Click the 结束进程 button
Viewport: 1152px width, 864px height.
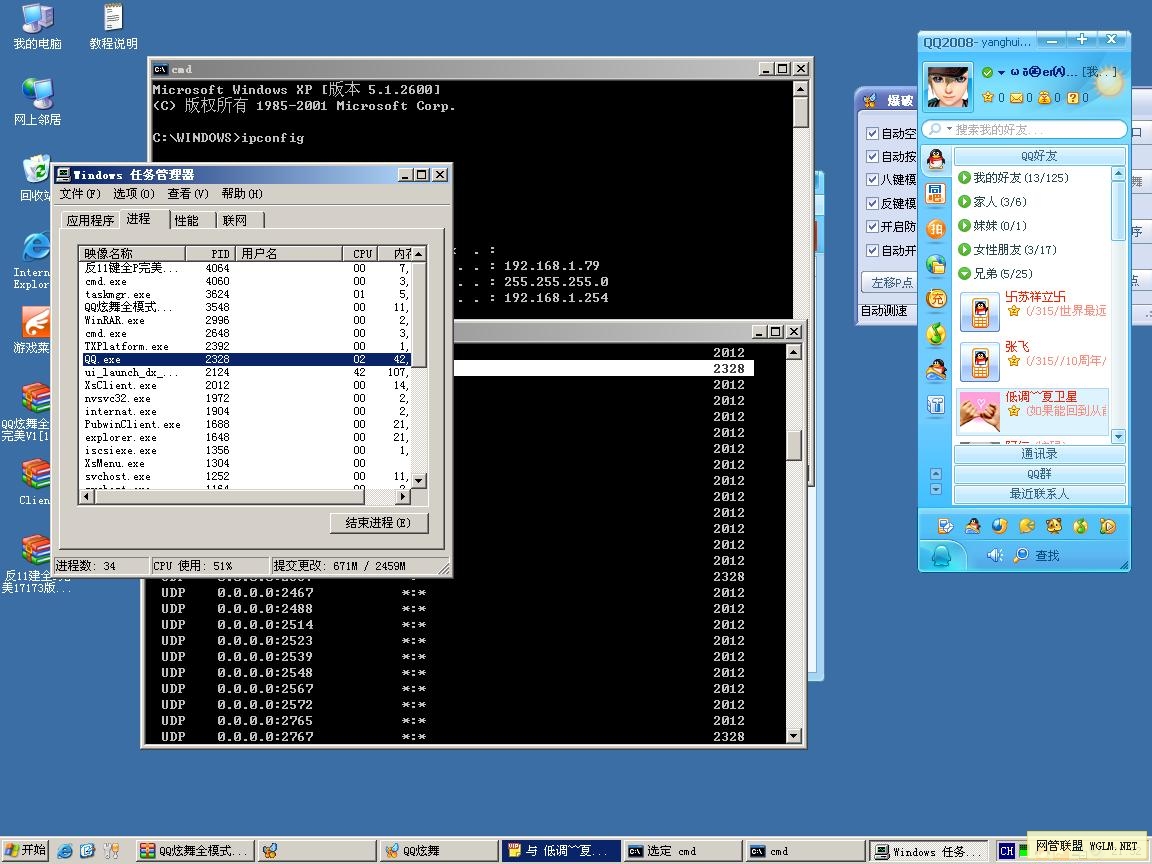pos(379,523)
